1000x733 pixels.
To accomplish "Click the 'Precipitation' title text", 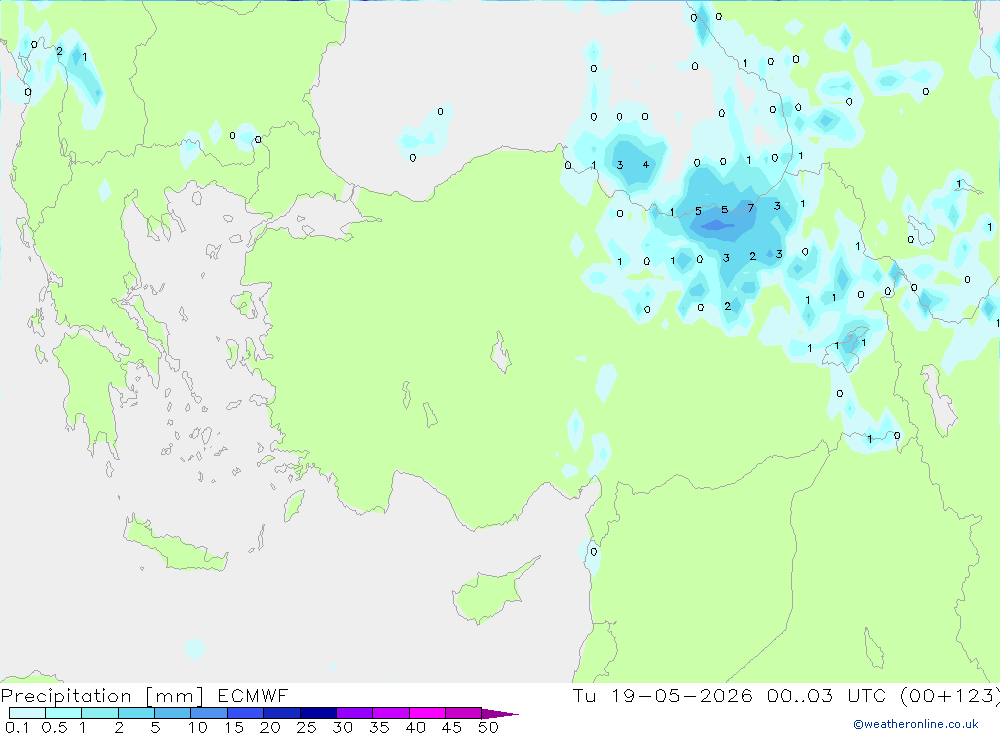I will 66,695.
